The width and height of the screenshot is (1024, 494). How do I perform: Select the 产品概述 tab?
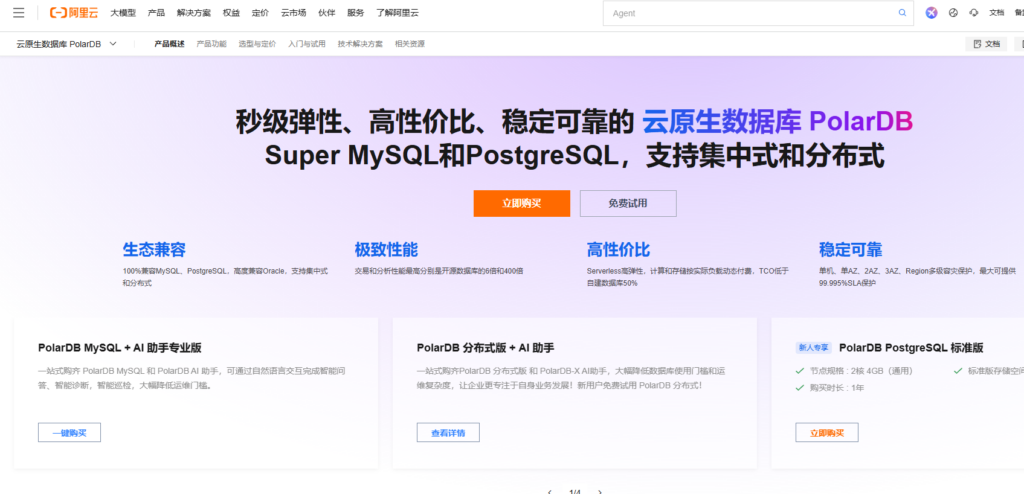tap(169, 44)
